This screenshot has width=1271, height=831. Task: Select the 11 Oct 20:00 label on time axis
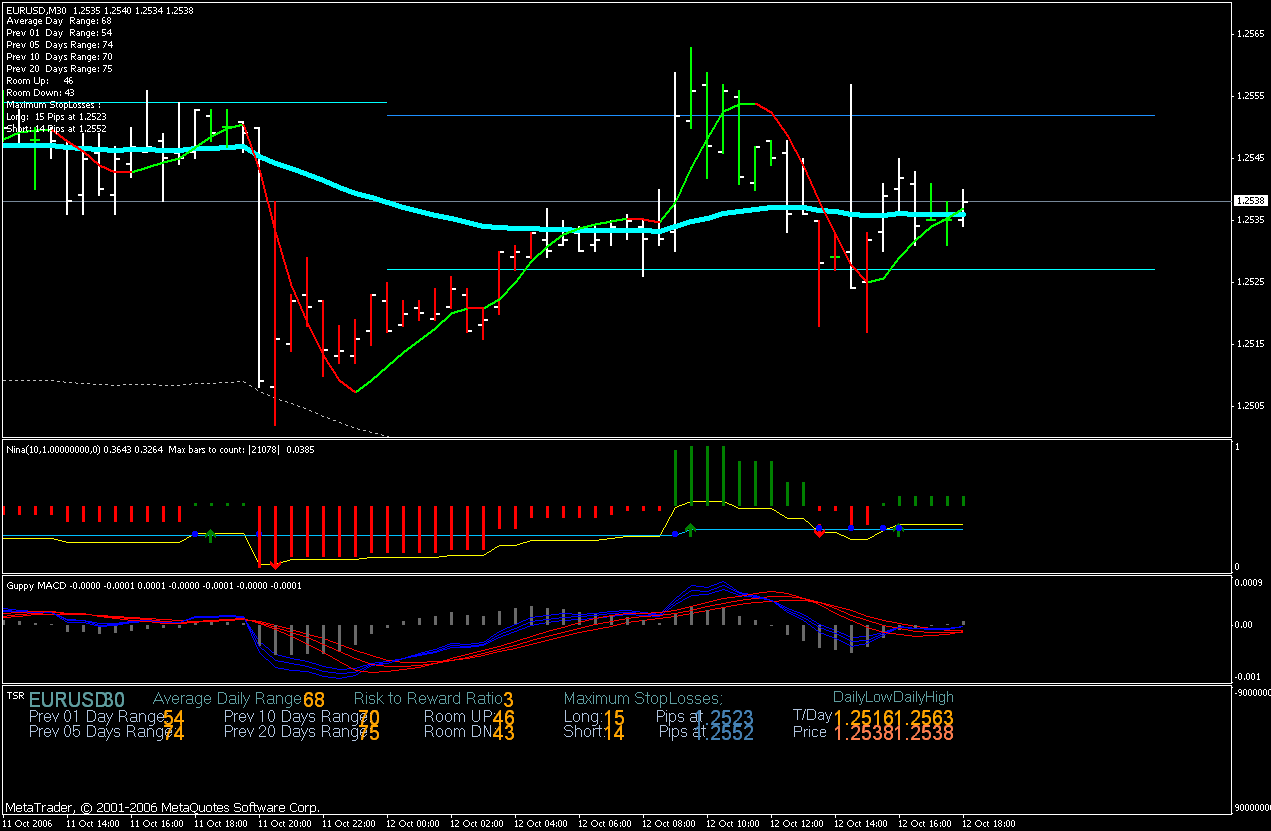pos(286,824)
